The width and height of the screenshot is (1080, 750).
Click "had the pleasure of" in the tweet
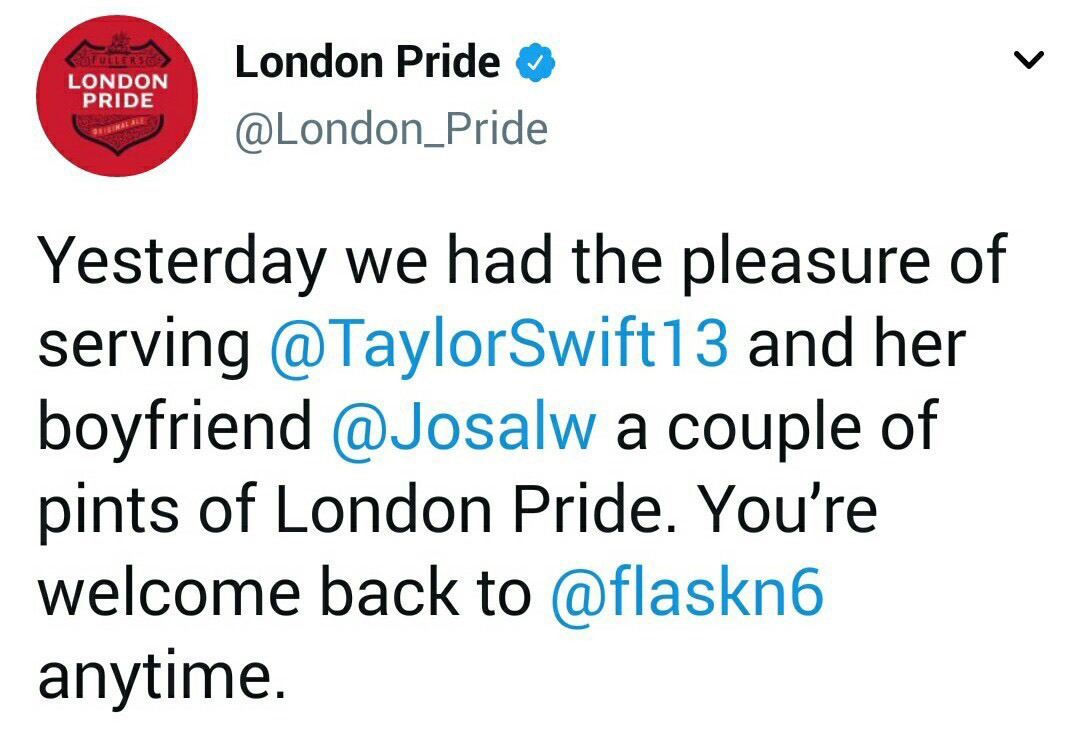(x=738, y=264)
